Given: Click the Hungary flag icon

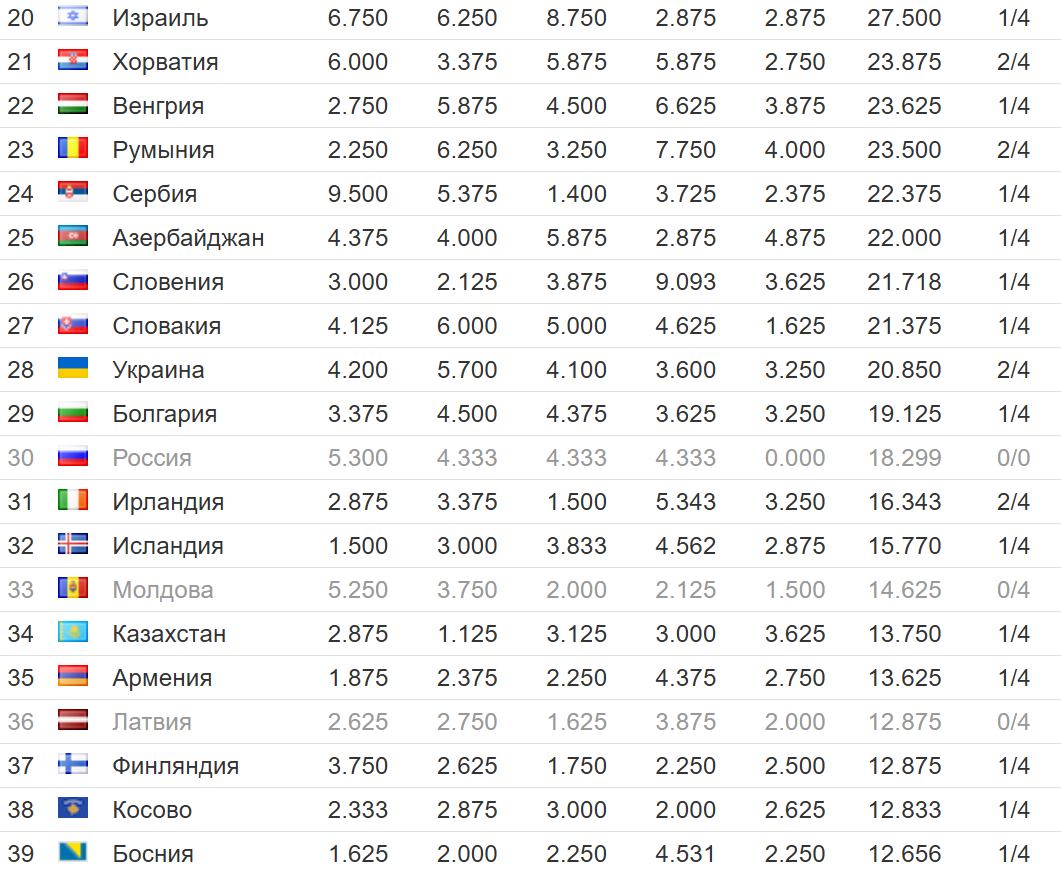Looking at the screenshot, I should point(73,105).
